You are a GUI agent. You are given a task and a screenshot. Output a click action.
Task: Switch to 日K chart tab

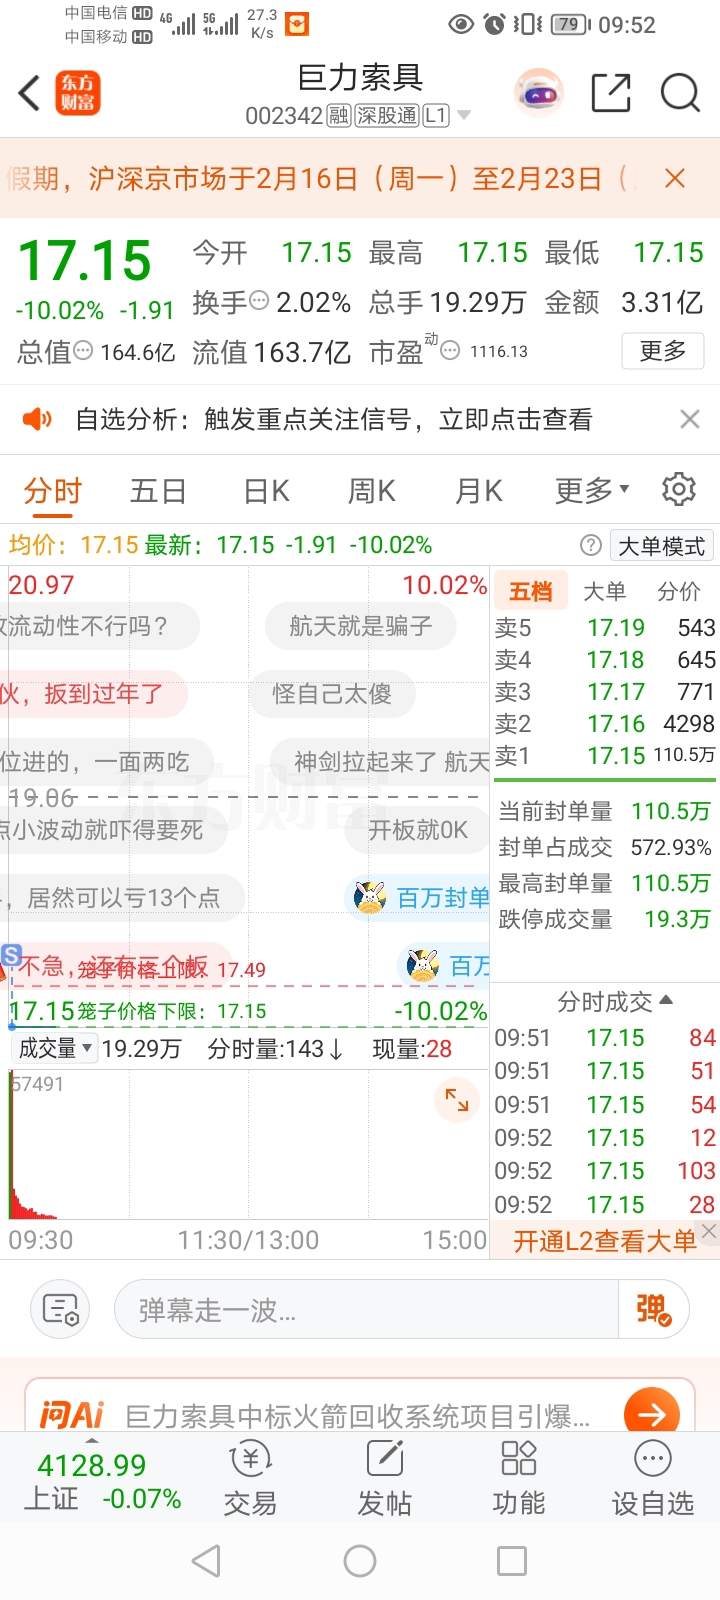tap(266, 491)
